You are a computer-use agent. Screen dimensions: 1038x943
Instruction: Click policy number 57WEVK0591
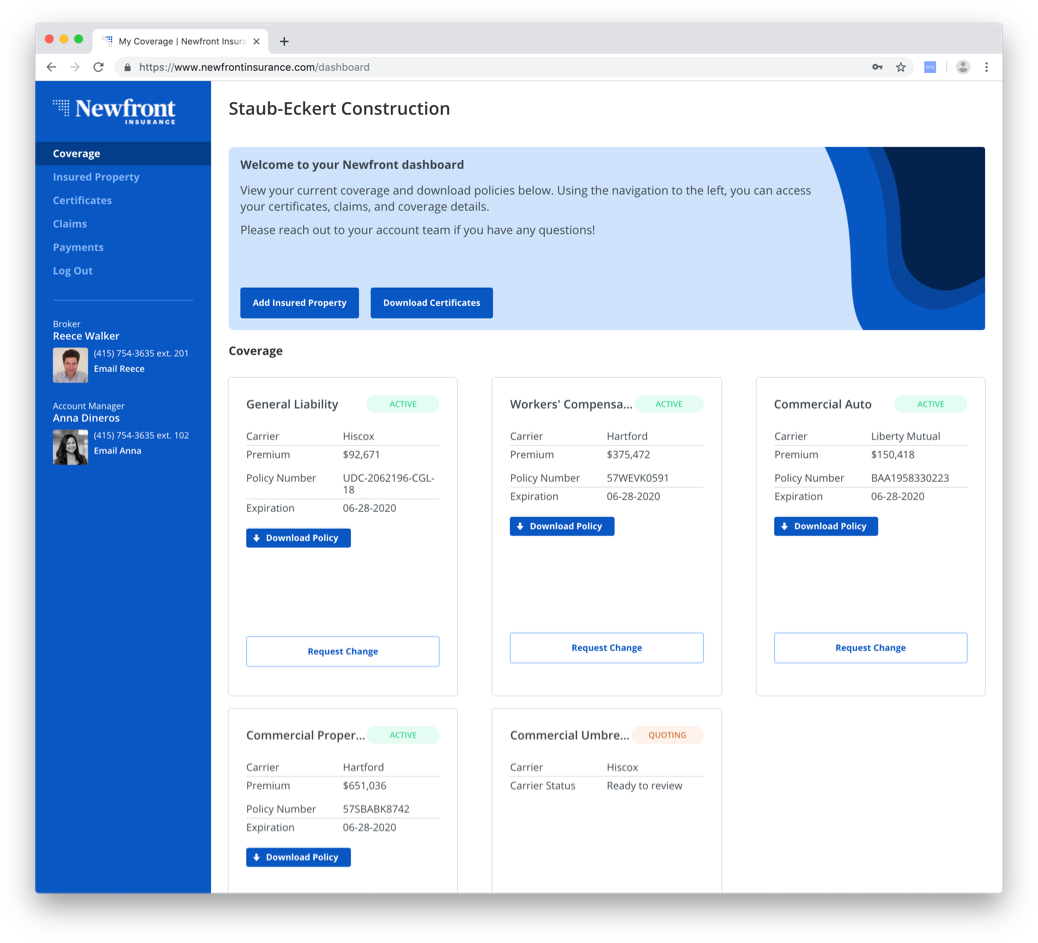(637, 478)
